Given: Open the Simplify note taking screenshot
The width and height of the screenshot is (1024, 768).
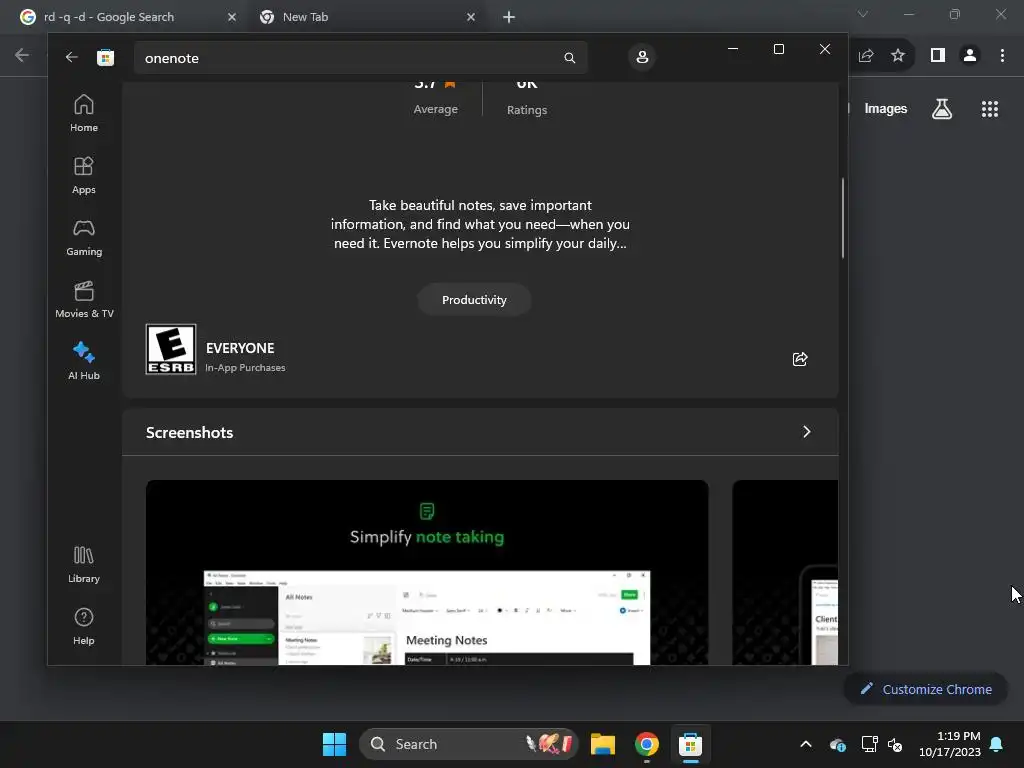Looking at the screenshot, I should [427, 572].
